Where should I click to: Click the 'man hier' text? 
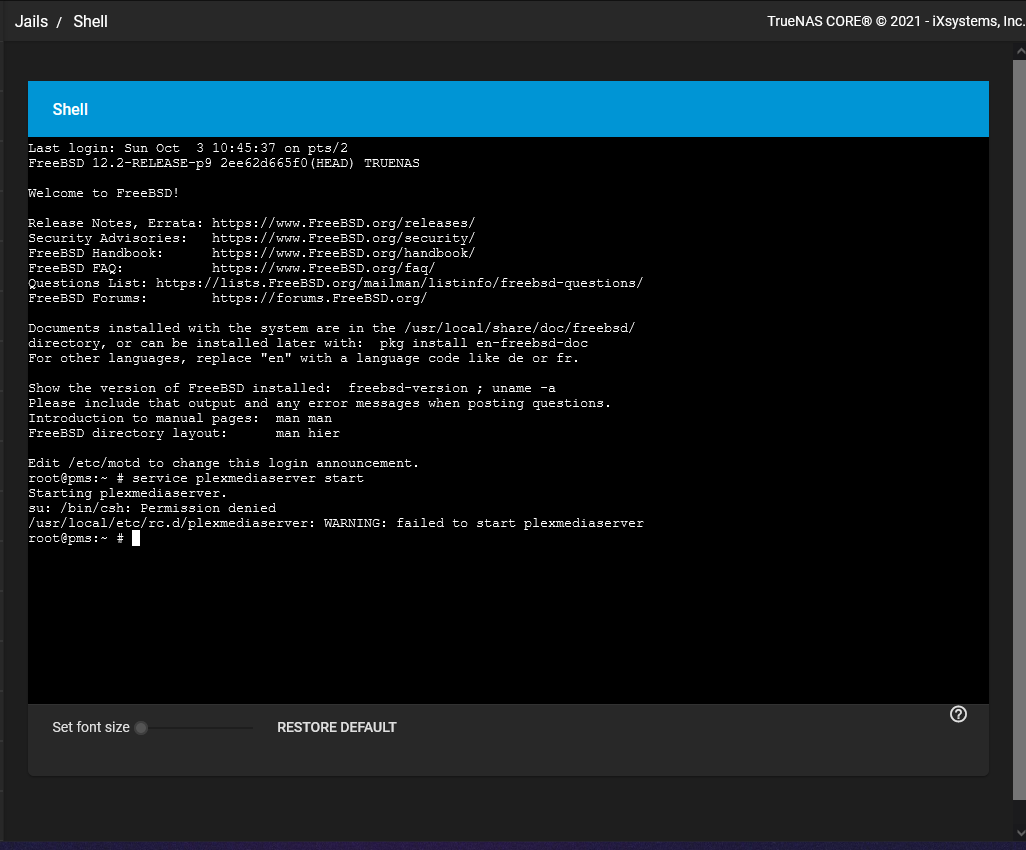click(x=308, y=433)
